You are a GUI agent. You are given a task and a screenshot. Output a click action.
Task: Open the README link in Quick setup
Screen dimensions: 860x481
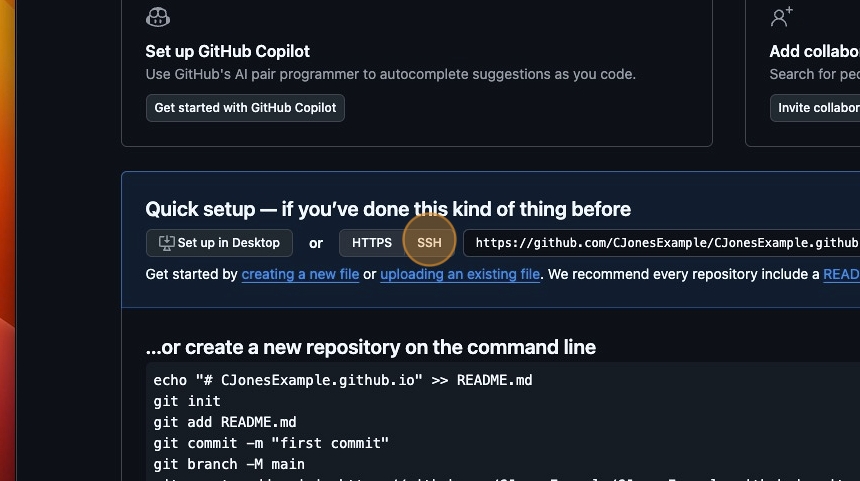(841, 274)
